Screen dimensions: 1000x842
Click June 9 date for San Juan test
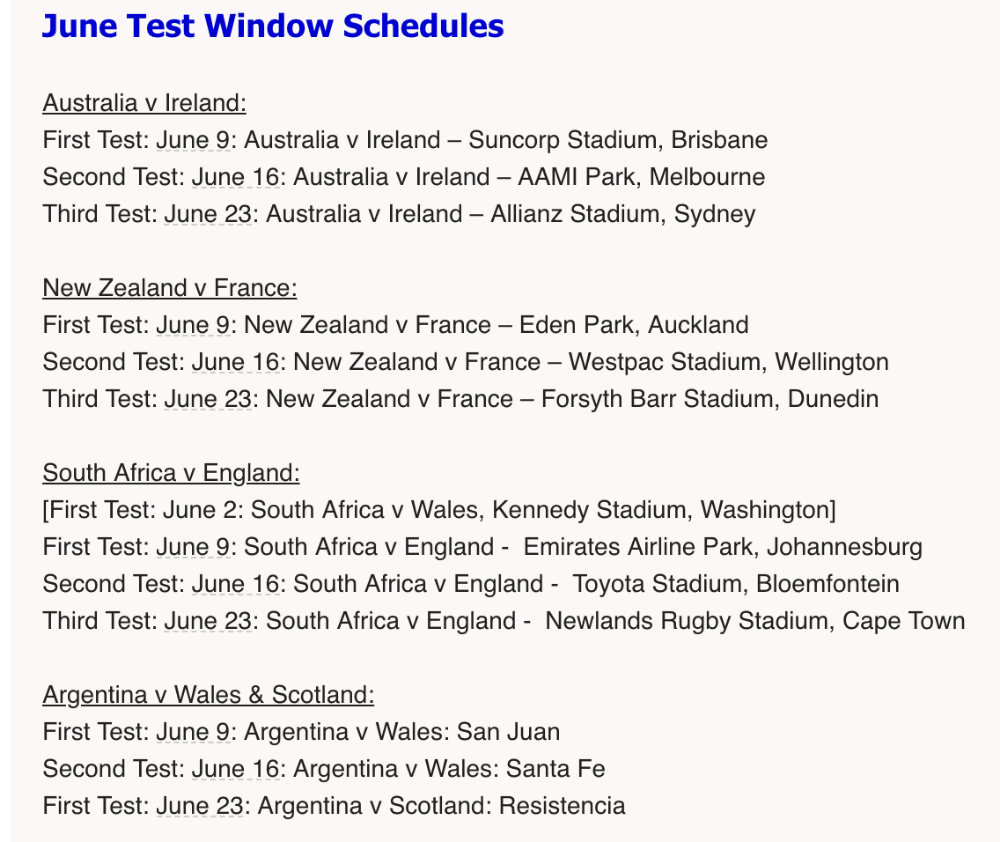click(193, 732)
